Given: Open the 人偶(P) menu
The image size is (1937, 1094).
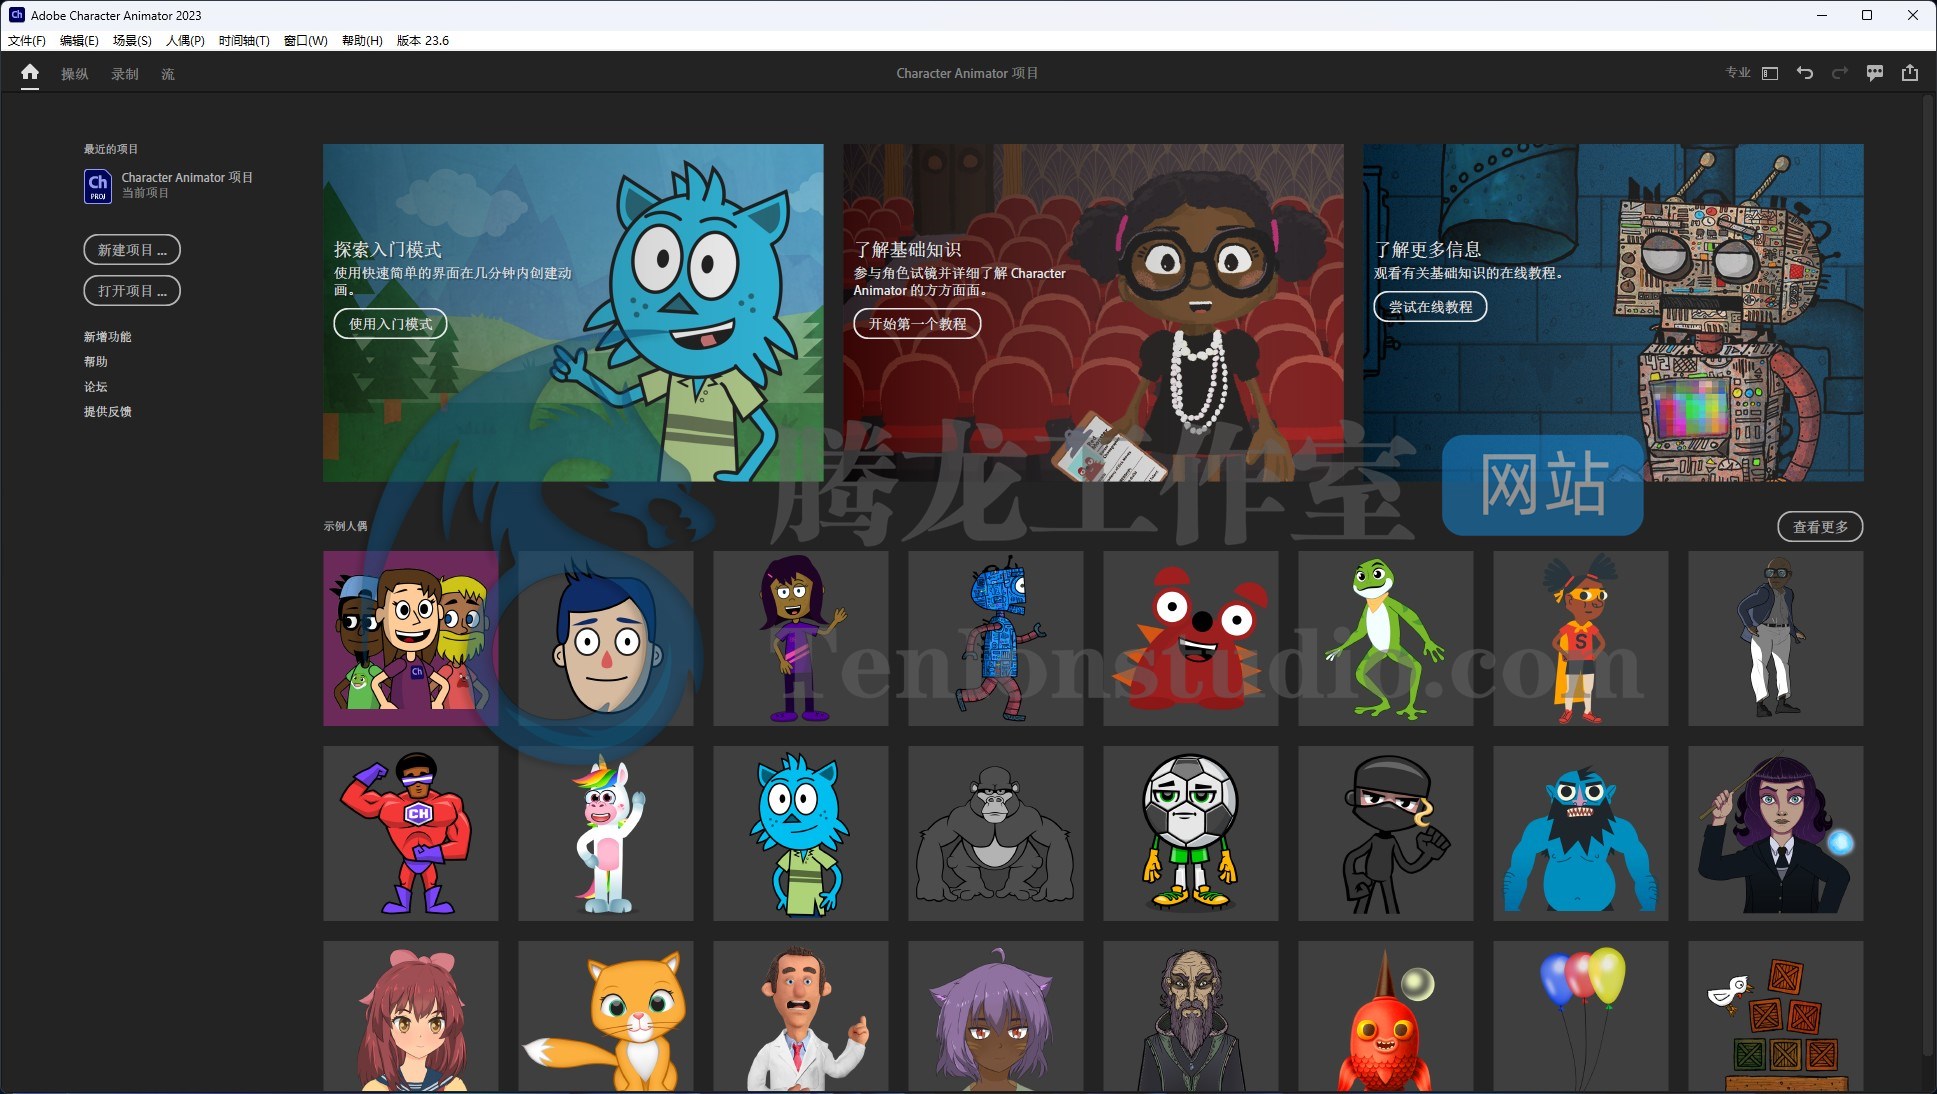Looking at the screenshot, I should 185,41.
